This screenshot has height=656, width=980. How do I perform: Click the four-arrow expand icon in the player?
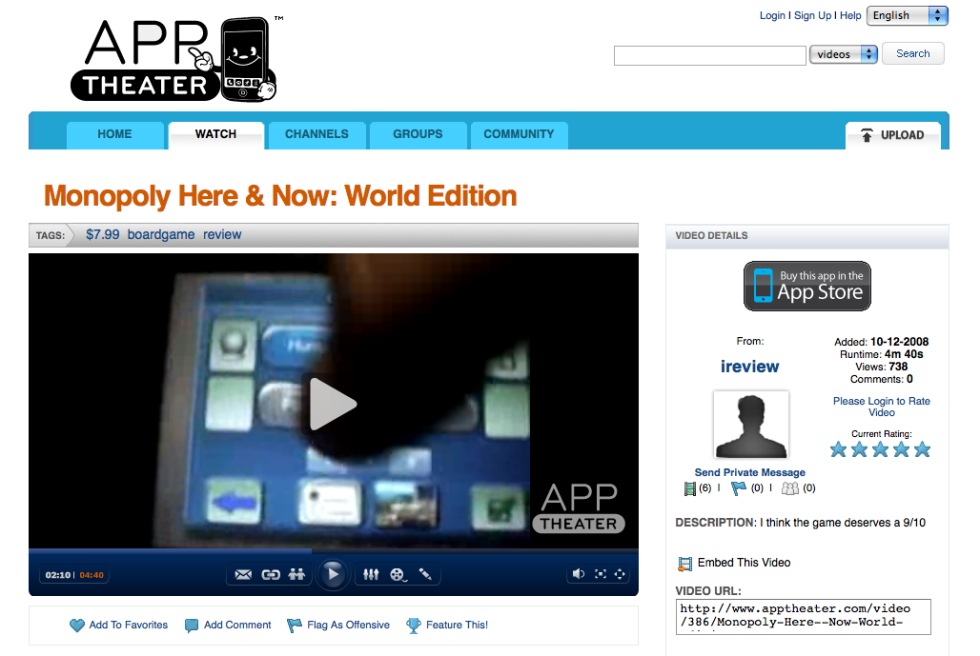(619, 574)
